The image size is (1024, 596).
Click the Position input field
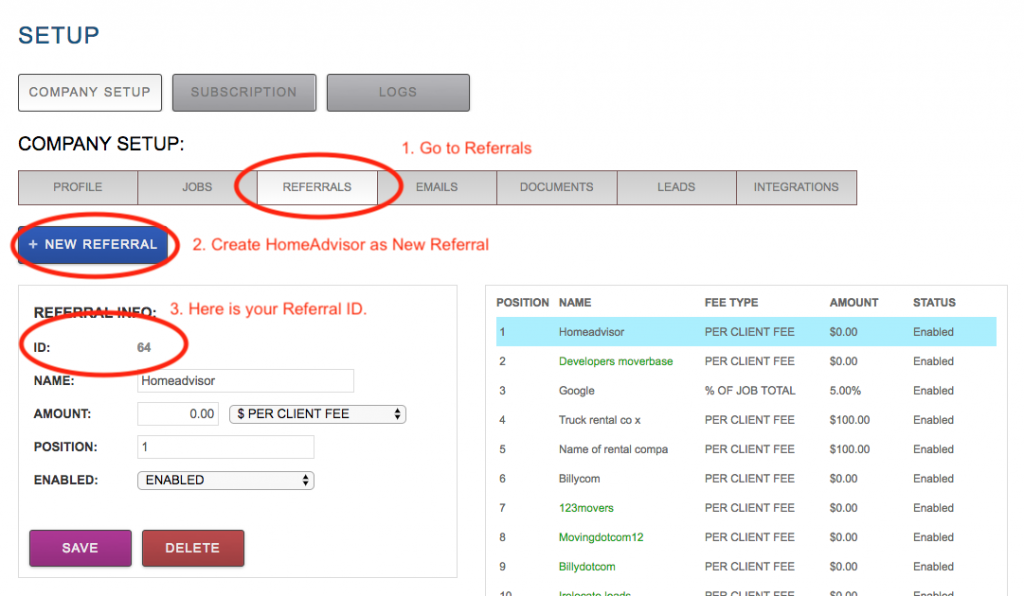coord(225,447)
